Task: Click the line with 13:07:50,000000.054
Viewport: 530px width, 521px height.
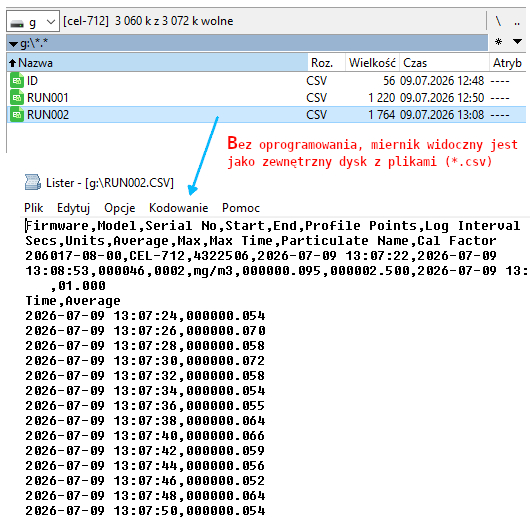Action: [x=145, y=511]
